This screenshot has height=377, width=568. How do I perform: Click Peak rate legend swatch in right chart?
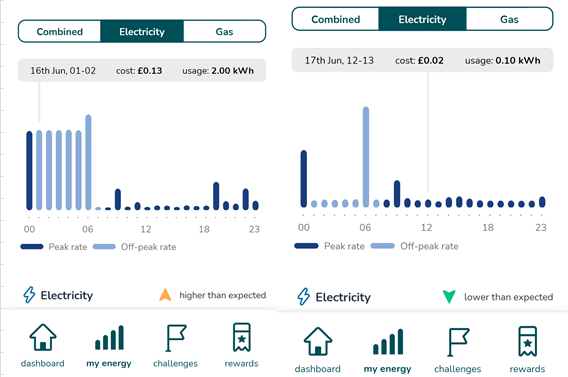[306, 246]
